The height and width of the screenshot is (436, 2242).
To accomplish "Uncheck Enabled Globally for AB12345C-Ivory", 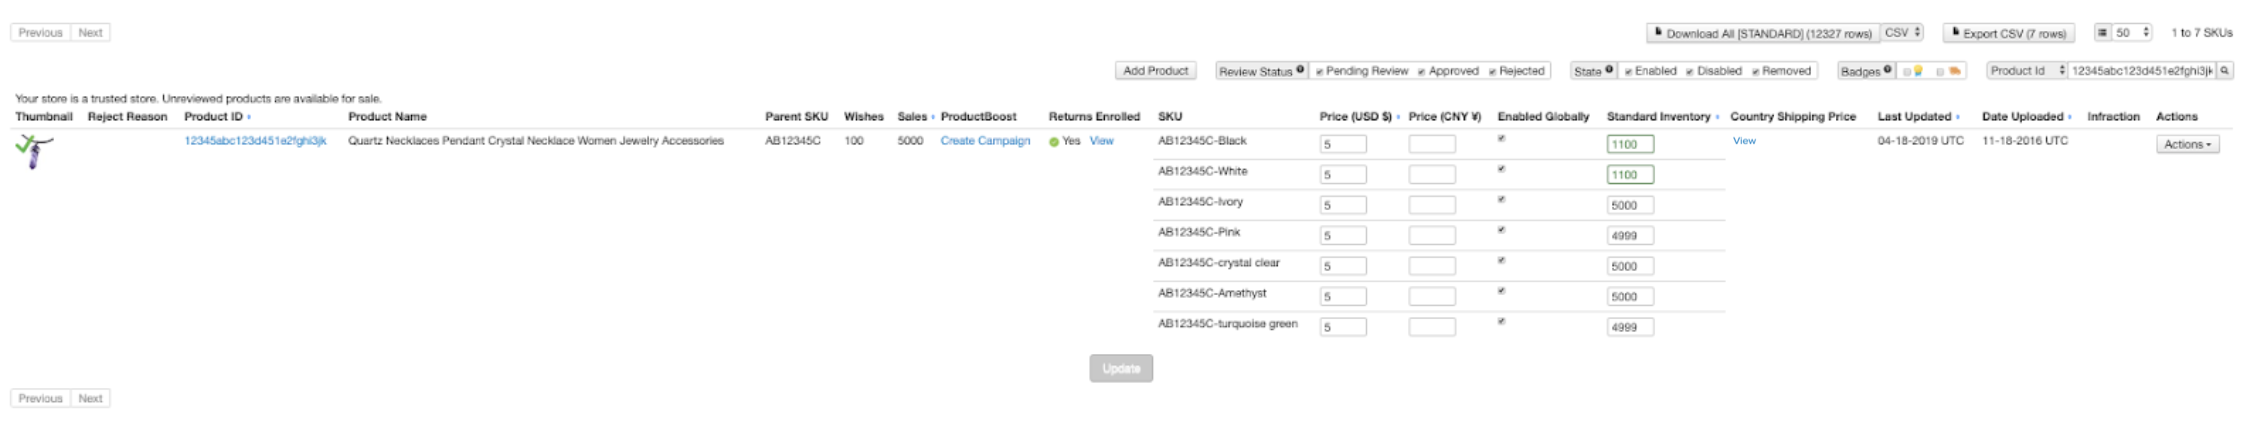I will click(x=1501, y=200).
